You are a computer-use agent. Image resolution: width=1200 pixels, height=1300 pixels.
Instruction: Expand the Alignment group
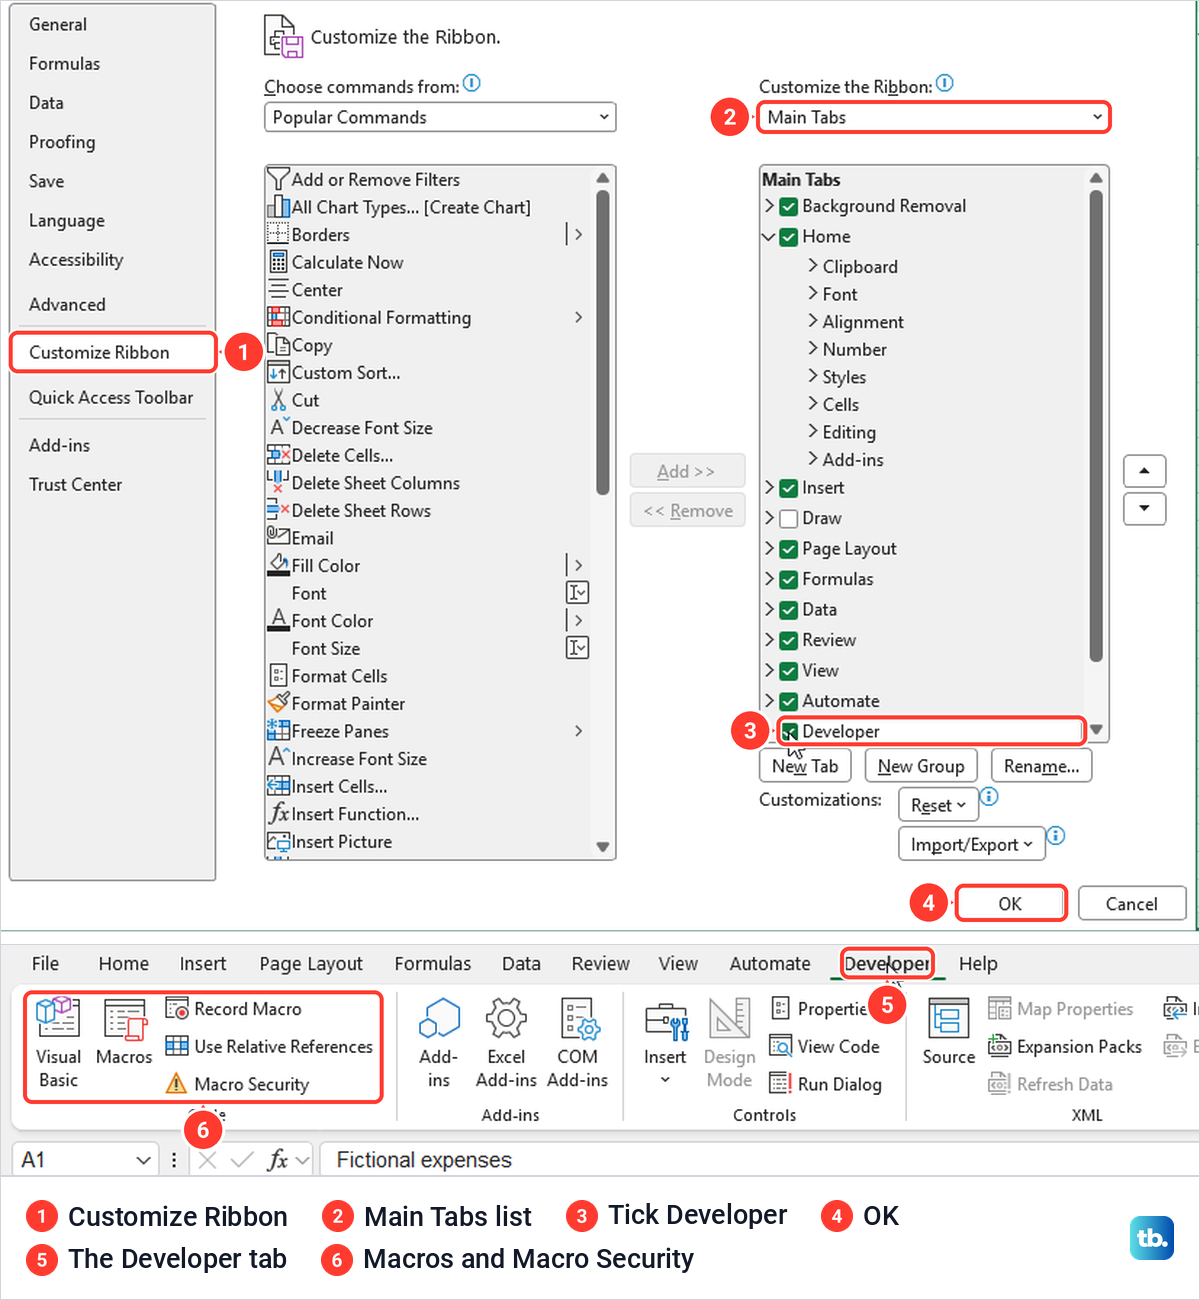[x=813, y=321]
